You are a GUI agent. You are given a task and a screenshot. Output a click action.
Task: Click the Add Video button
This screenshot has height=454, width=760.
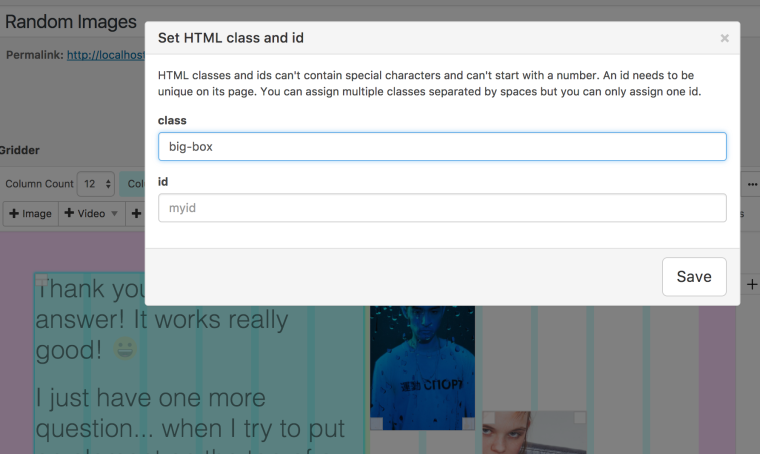[x=84, y=213]
